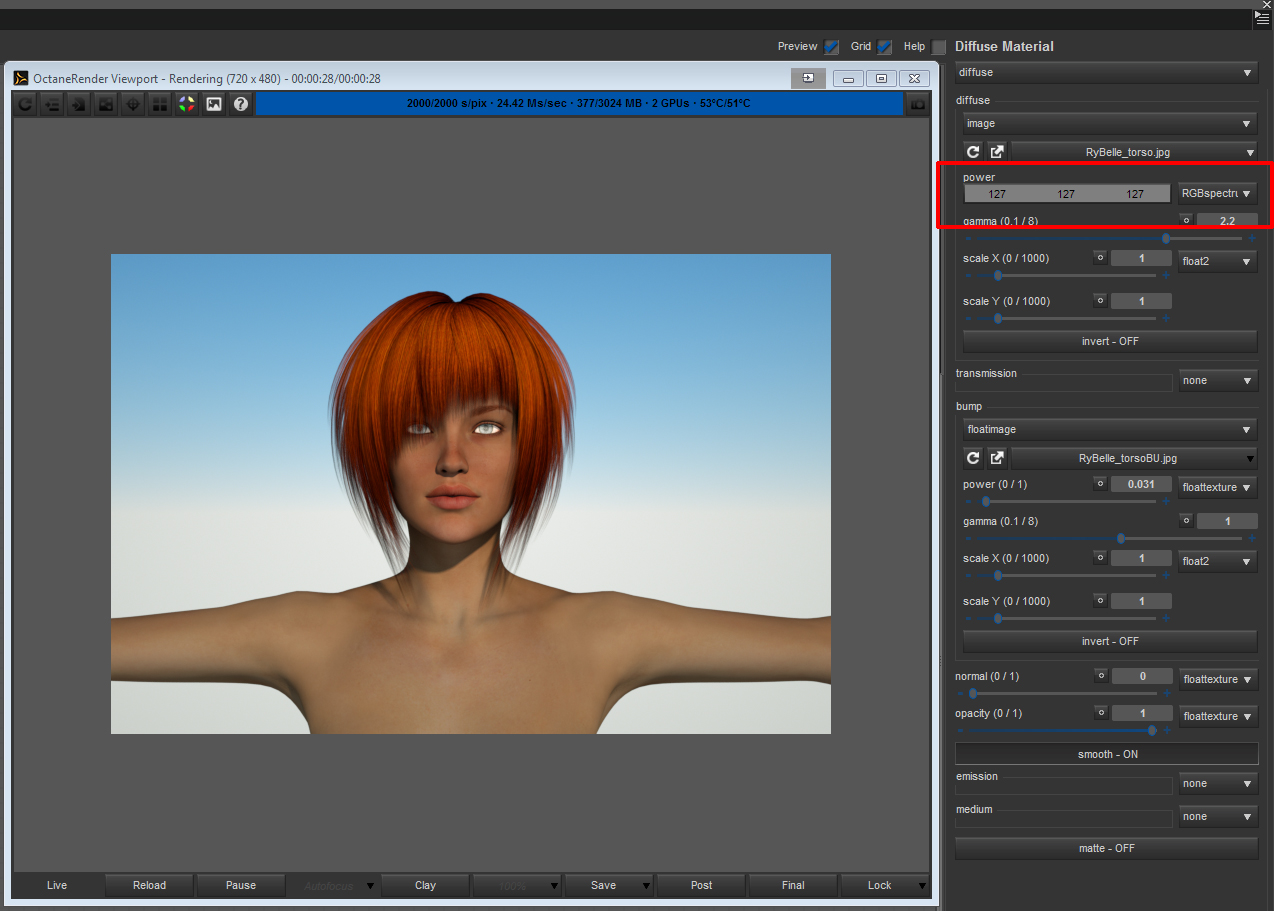The image size is (1274, 911).
Task: Click the scale X value field under diffuse
Action: (1141, 259)
